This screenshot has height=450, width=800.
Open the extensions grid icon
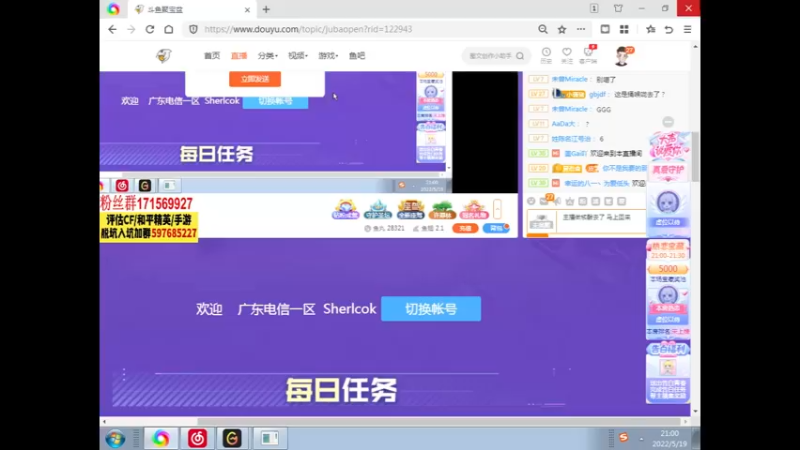tap(624, 30)
